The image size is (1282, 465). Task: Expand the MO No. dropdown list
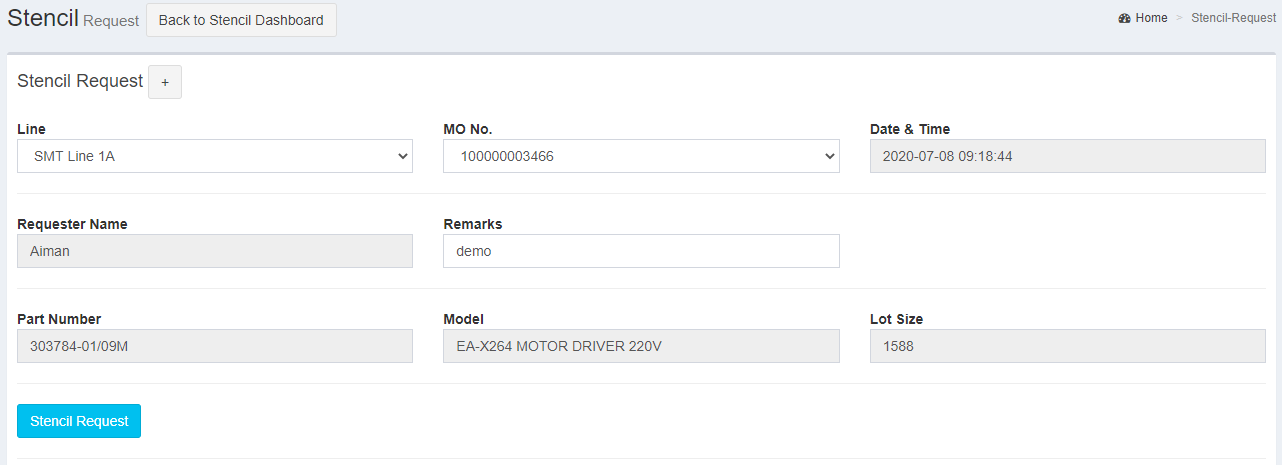click(641, 156)
